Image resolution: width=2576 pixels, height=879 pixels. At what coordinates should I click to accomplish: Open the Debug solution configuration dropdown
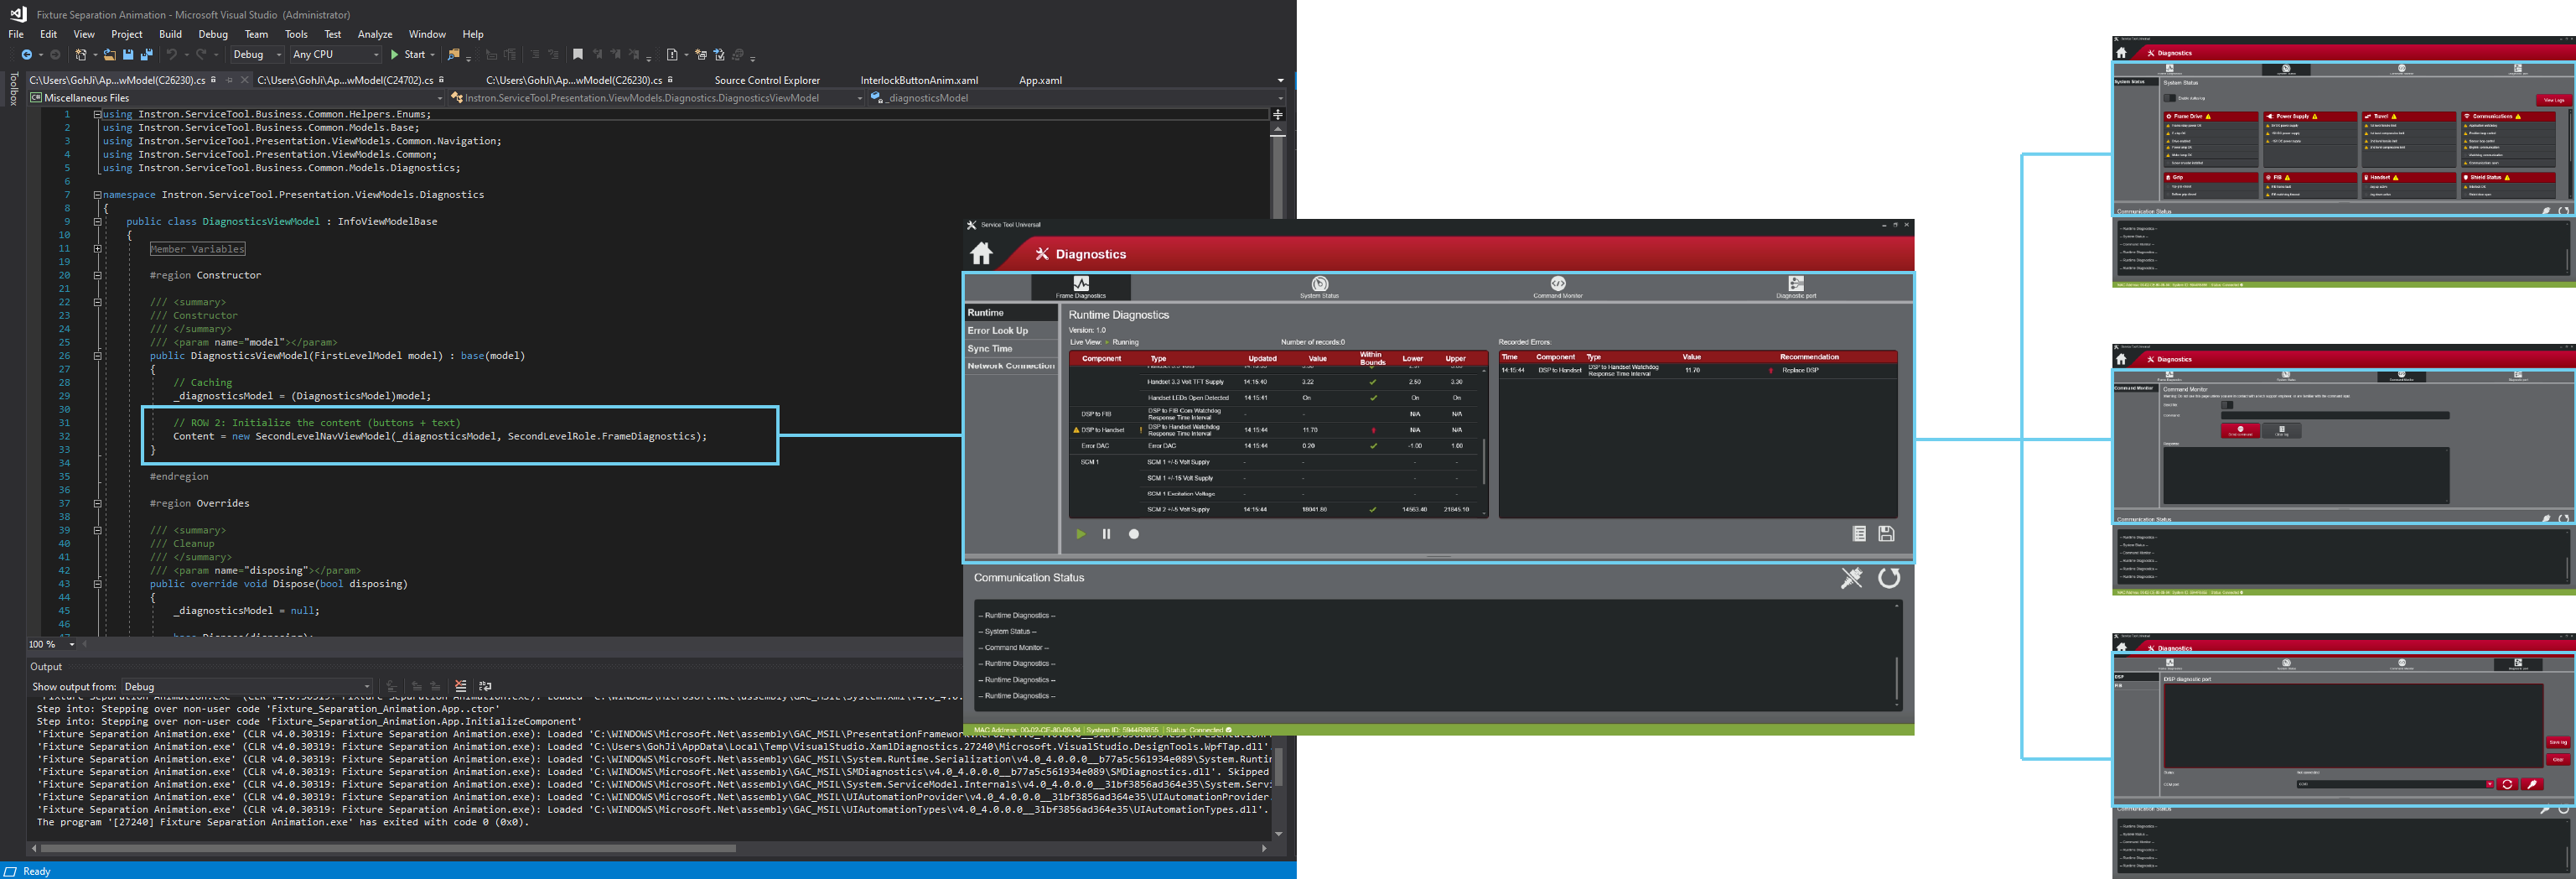click(x=257, y=55)
